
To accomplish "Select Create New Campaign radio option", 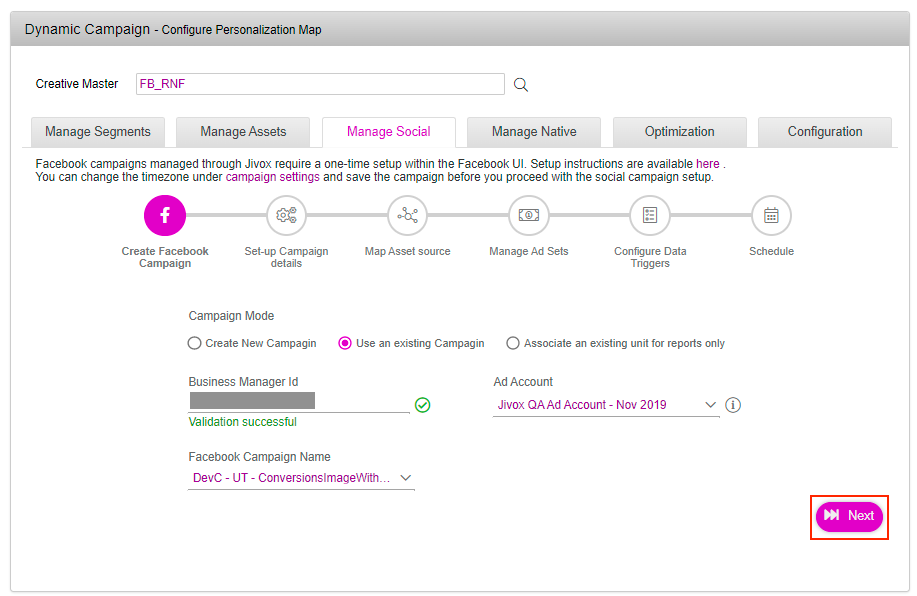I will point(195,343).
